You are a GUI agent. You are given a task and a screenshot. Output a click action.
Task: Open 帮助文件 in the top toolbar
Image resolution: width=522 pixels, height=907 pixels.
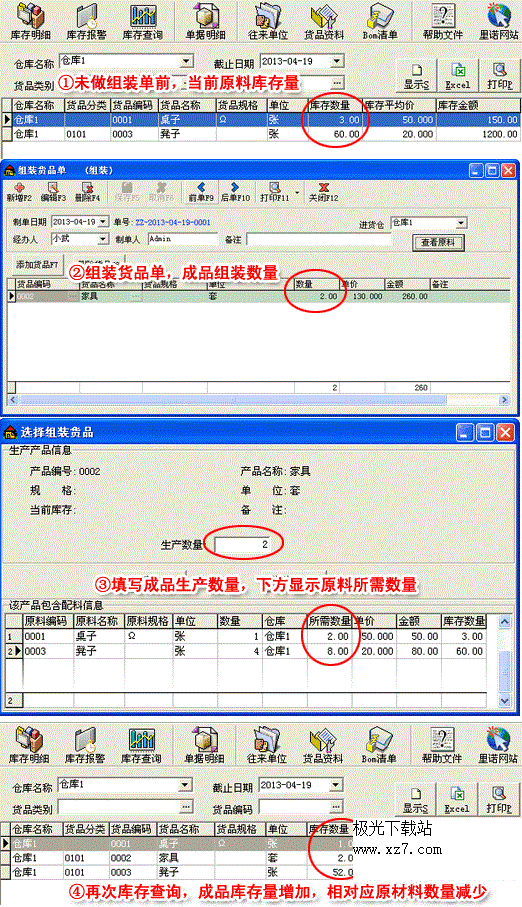tap(442, 21)
